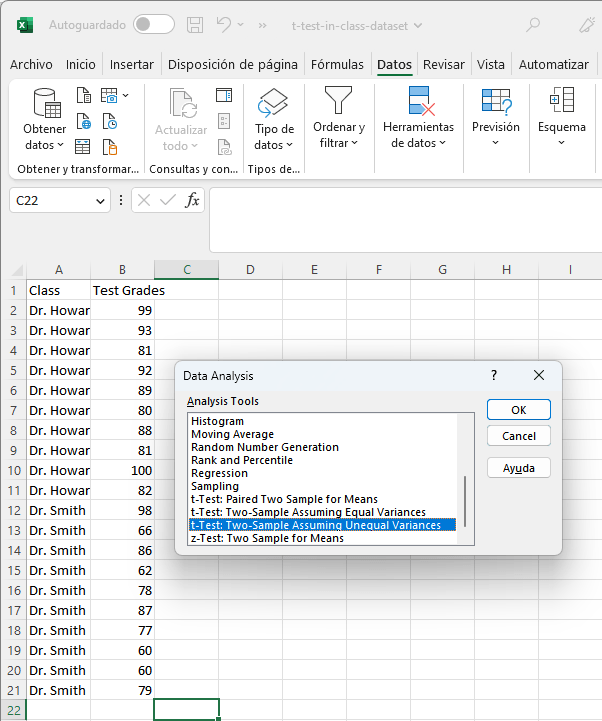This screenshot has height=721, width=602.
Task: Click the Undo arrow icon
Action: pos(226,24)
